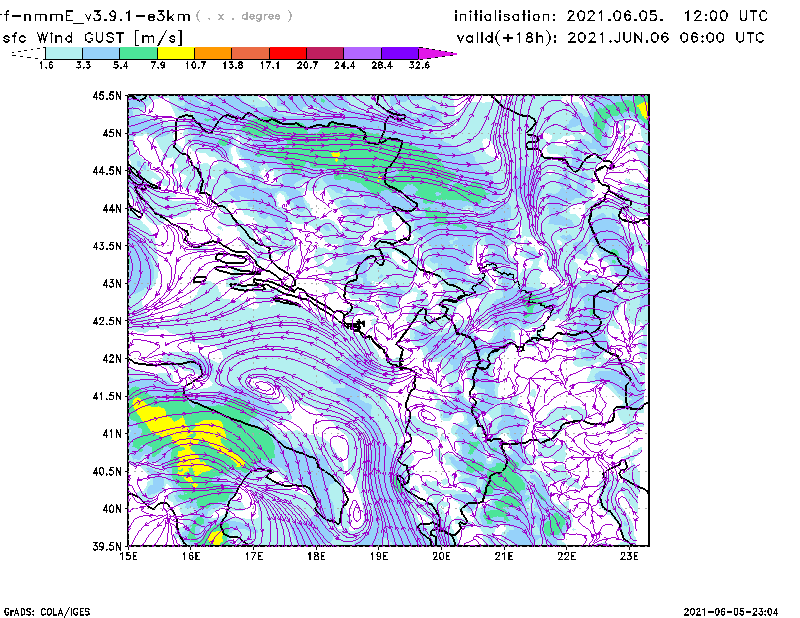Click the 24.4 legend value
This screenshot has height=618, width=800.
pos(344,65)
